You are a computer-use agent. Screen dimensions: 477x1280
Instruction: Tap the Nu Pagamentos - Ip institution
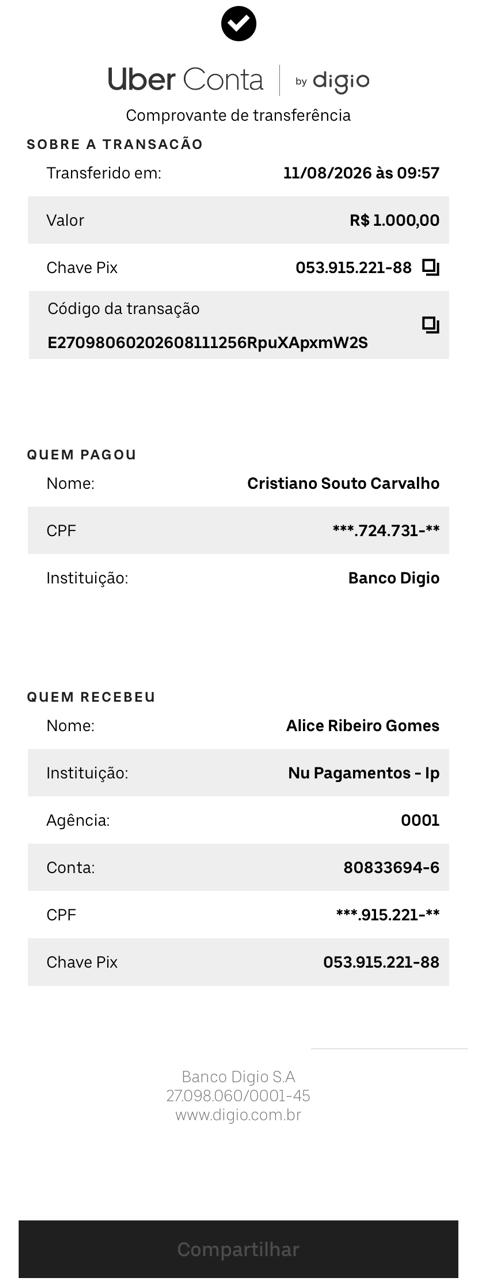point(364,773)
